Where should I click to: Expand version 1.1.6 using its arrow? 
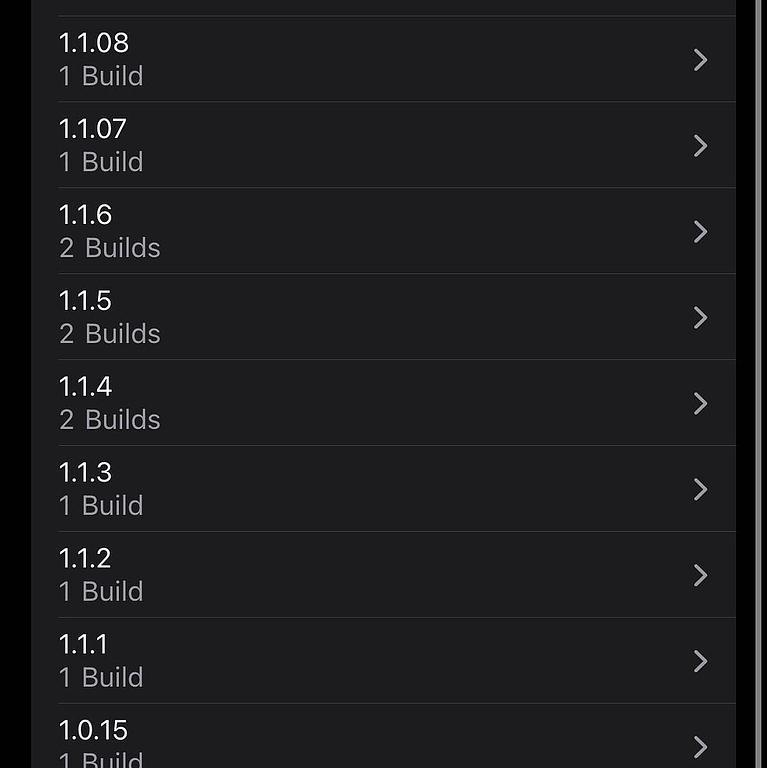click(701, 232)
